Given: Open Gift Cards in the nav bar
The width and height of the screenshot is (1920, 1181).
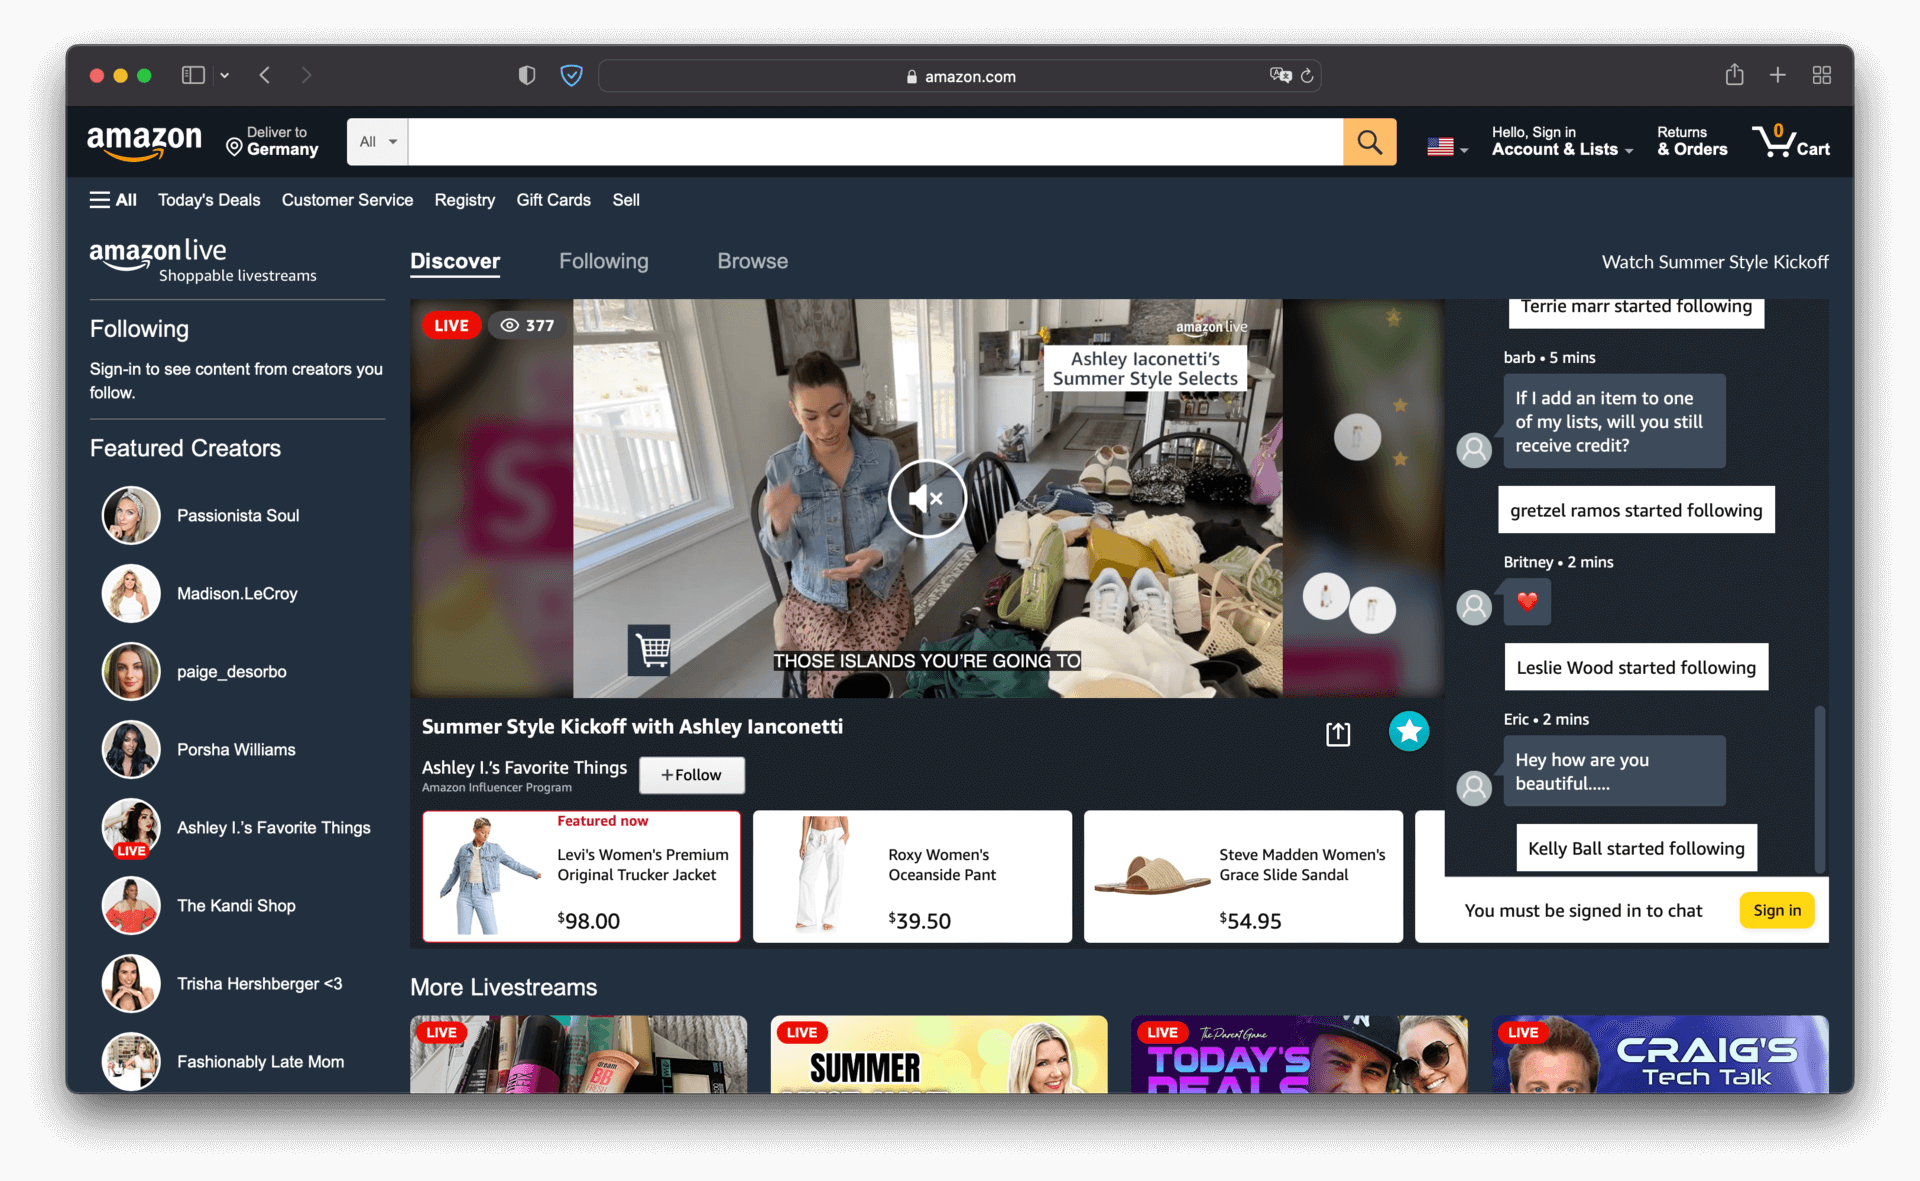Looking at the screenshot, I should pos(553,200).
